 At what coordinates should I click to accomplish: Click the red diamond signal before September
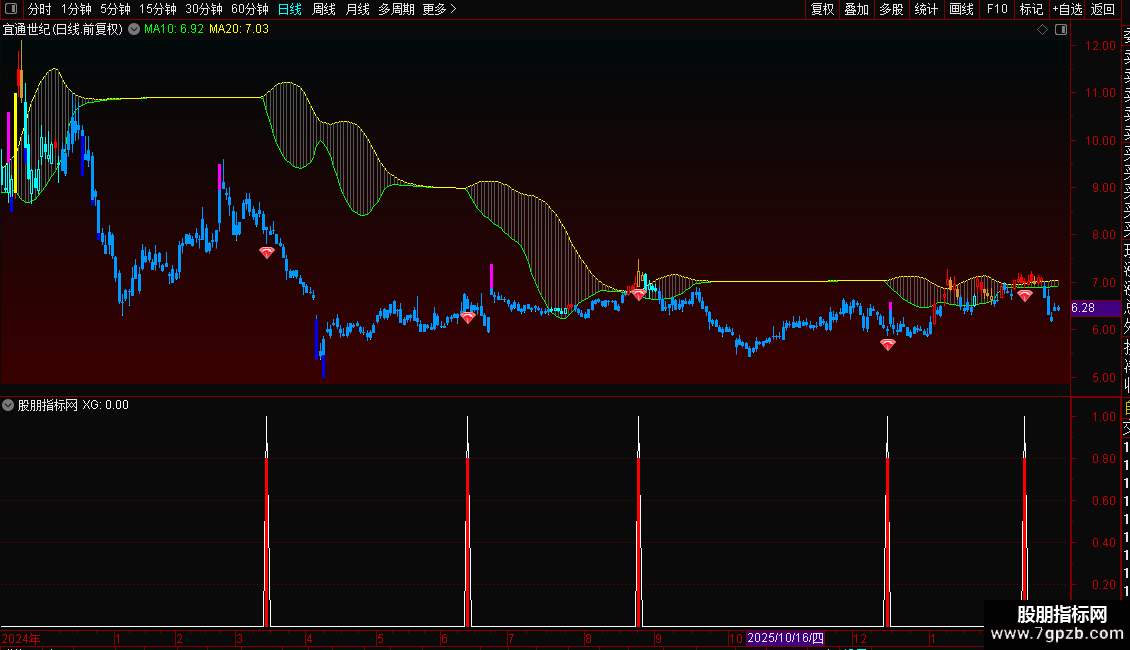tap(639, 294)
